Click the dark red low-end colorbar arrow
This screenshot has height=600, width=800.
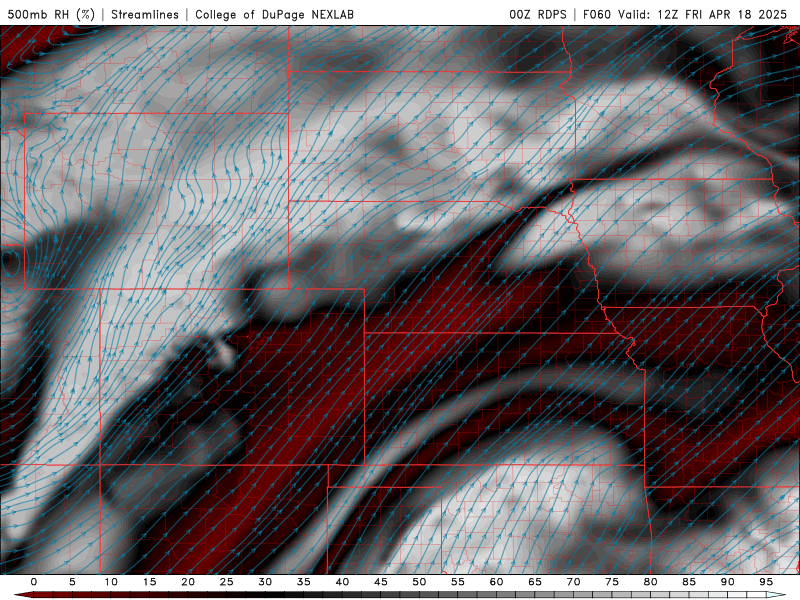[23, 595]
